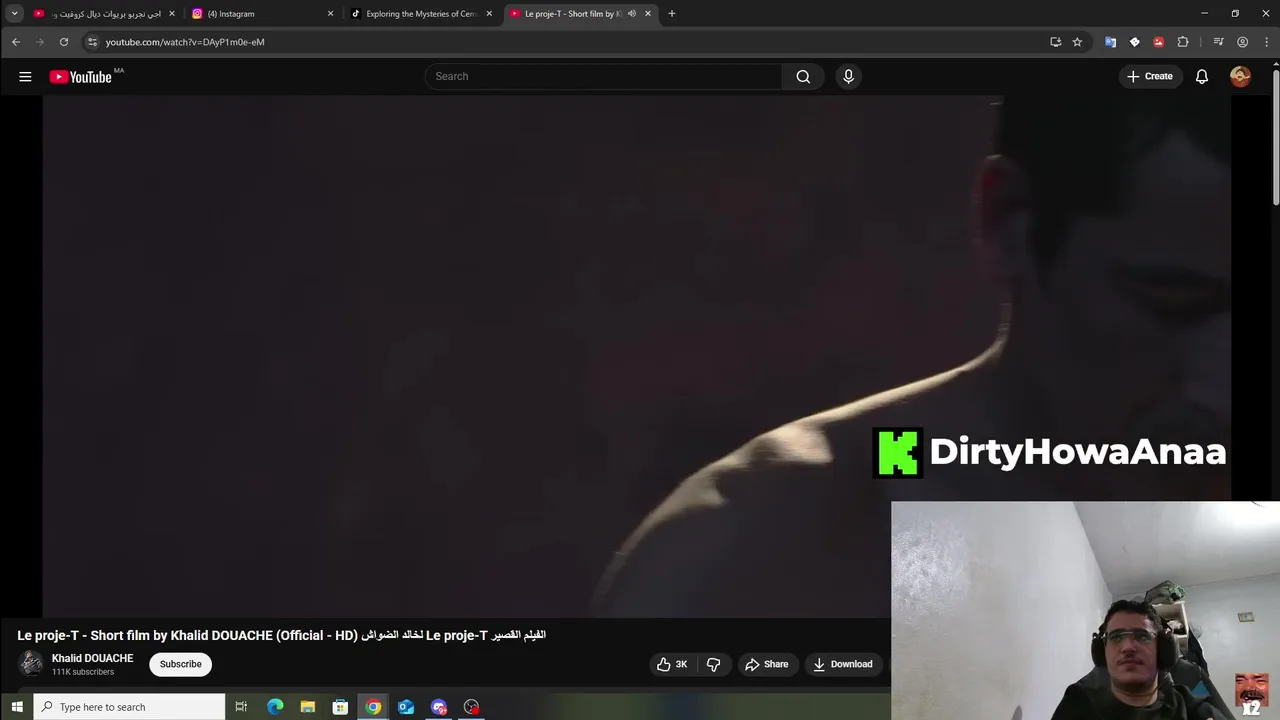Click the red extension icon in toolbar

1158,42
